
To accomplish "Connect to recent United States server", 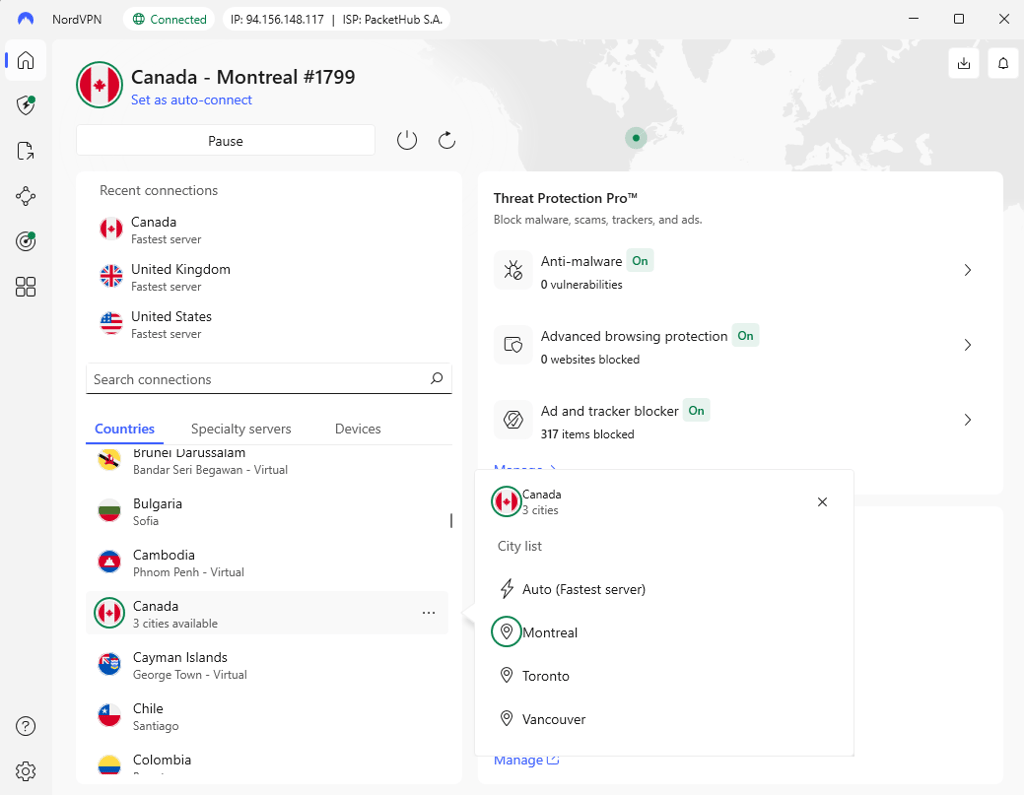I will (x=269, y=324).
